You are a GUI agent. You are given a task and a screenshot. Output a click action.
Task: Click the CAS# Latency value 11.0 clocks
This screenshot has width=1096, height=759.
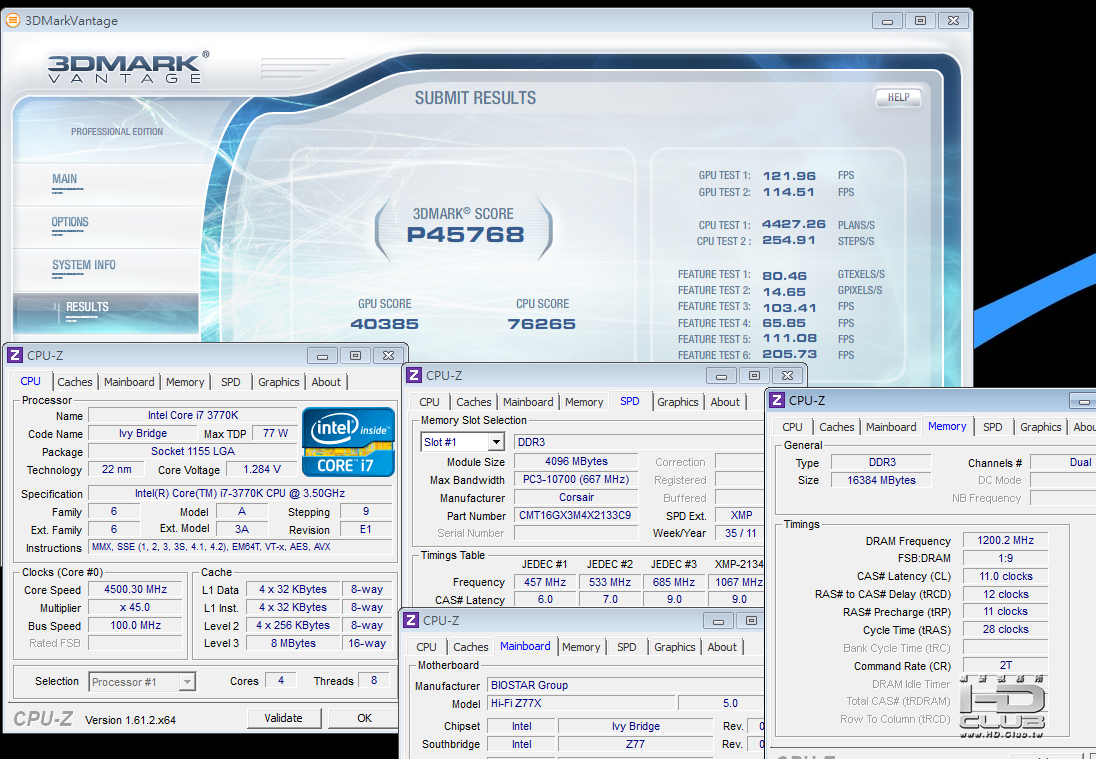1005,577
